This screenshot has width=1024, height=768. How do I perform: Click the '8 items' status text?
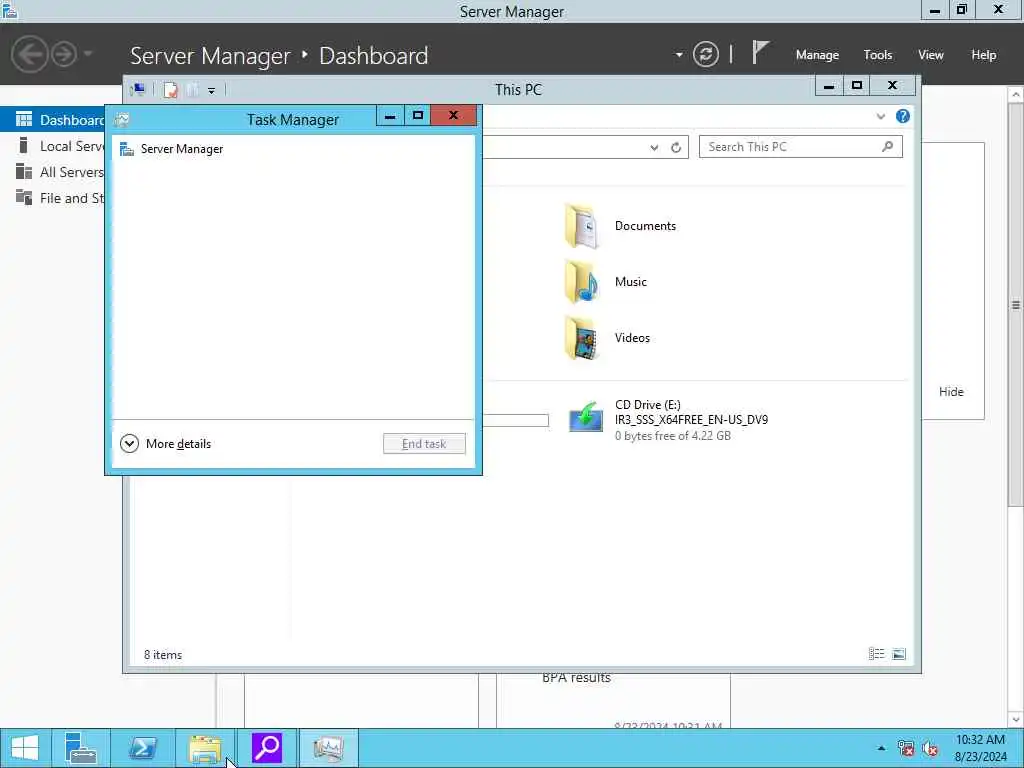pyautogui.click(x=163, y=654)
